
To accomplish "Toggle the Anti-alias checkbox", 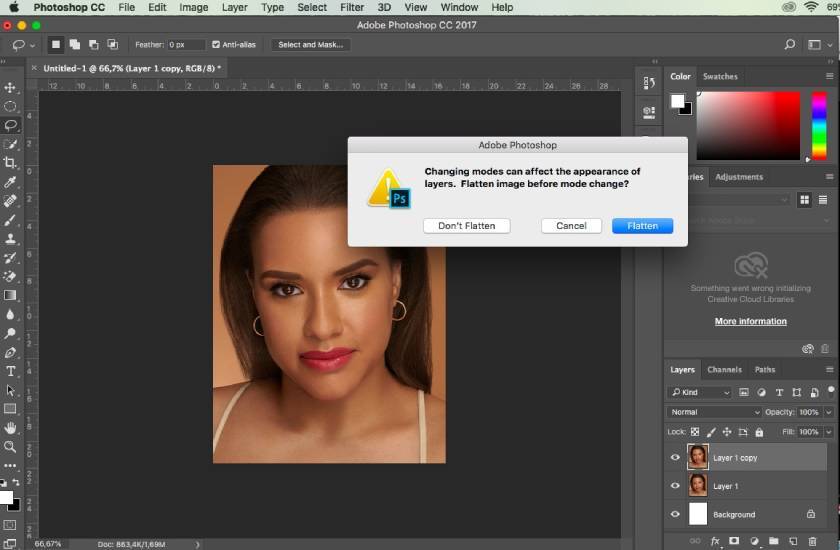I will pyautogui.click(x=216, y=45).
